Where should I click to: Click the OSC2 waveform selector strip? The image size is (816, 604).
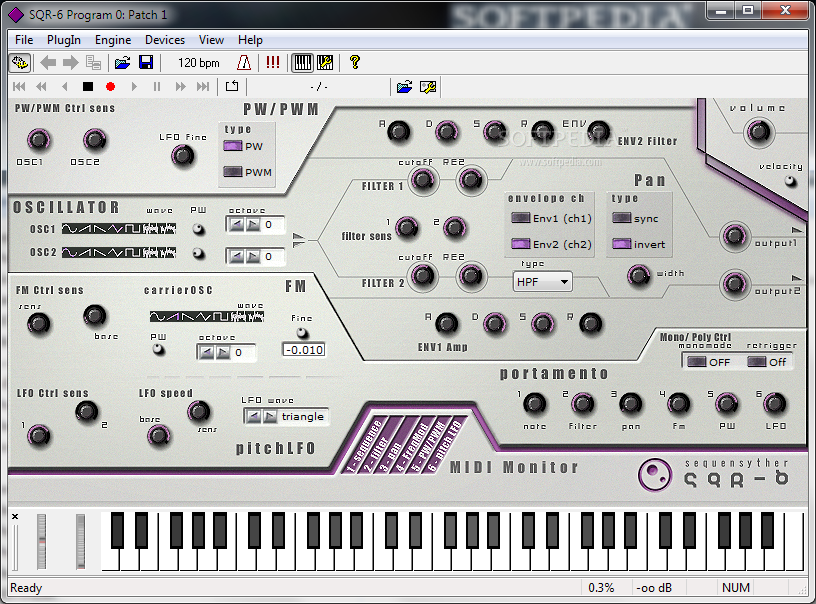[119, 252]
